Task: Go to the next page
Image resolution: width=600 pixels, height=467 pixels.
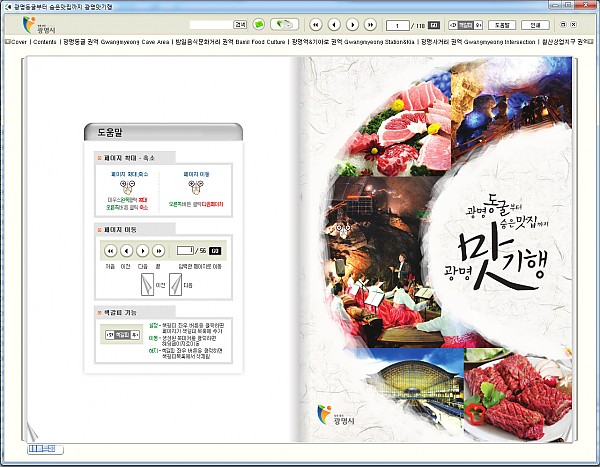Action: click(352, 24)
